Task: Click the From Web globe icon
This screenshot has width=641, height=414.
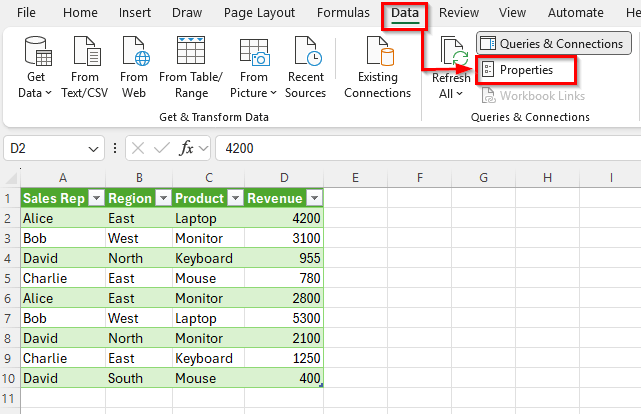Action: (133, 52)
